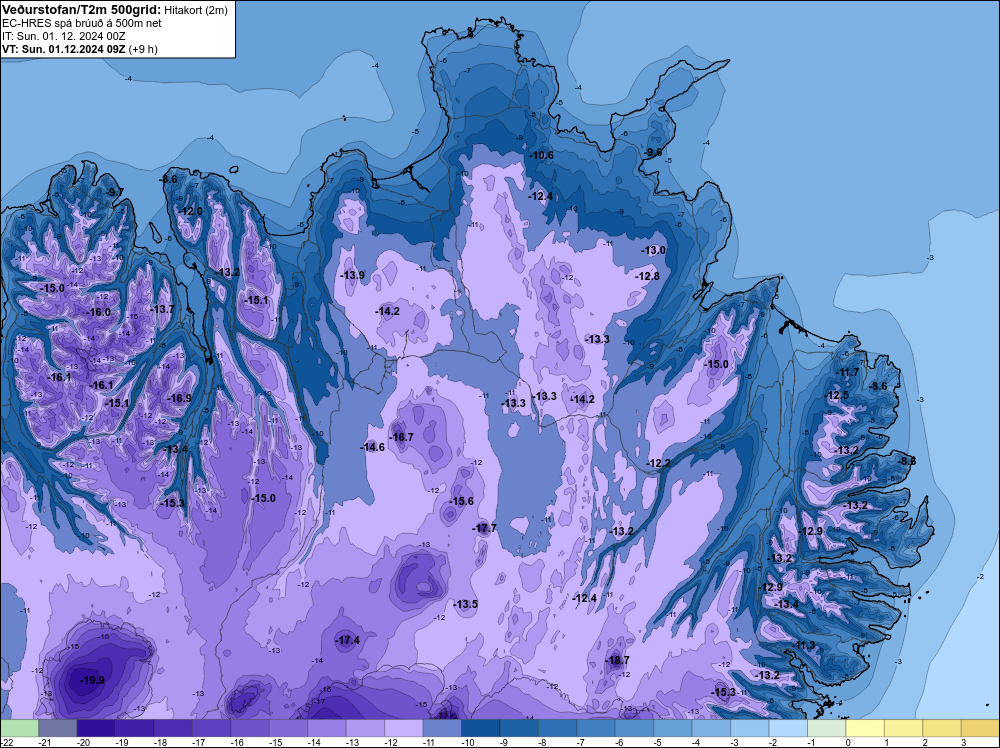The image size is (1000, 748).
Task: Select the darkest purple legend swatch at -20
Action: click(96, 728)
